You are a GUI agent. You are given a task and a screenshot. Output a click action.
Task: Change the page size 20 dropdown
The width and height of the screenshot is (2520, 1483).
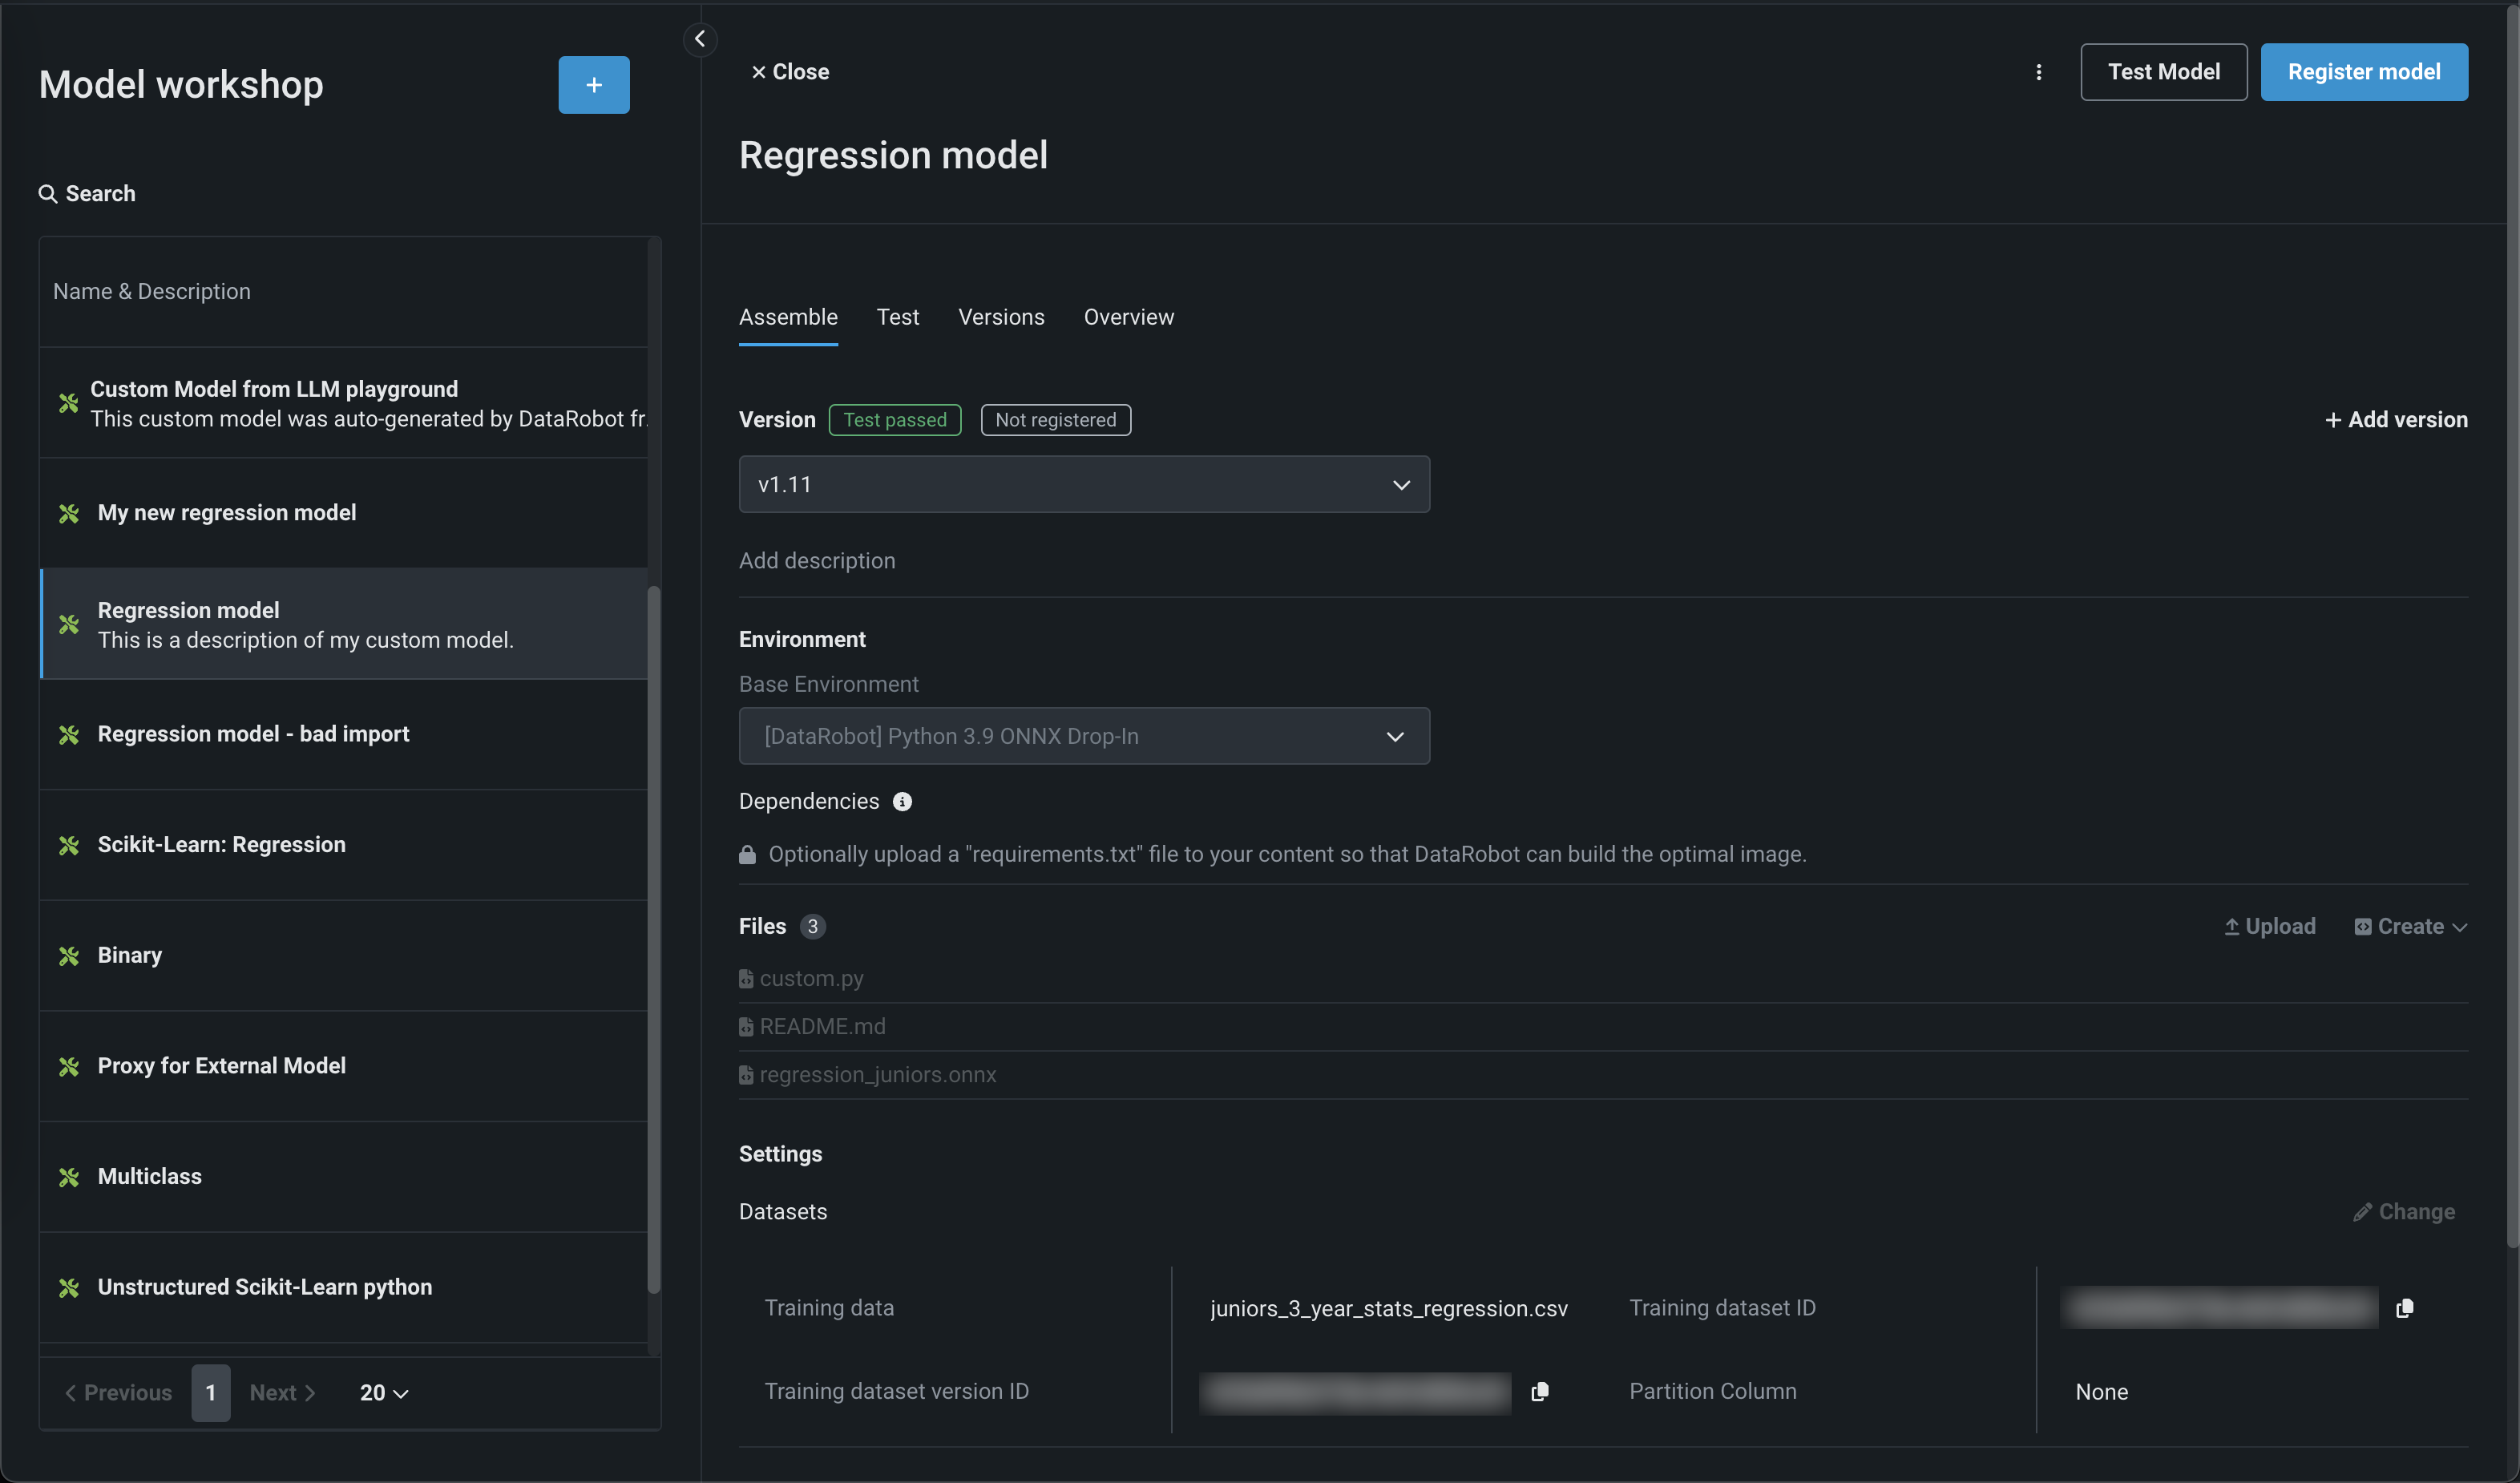(x=383, y=1393)
